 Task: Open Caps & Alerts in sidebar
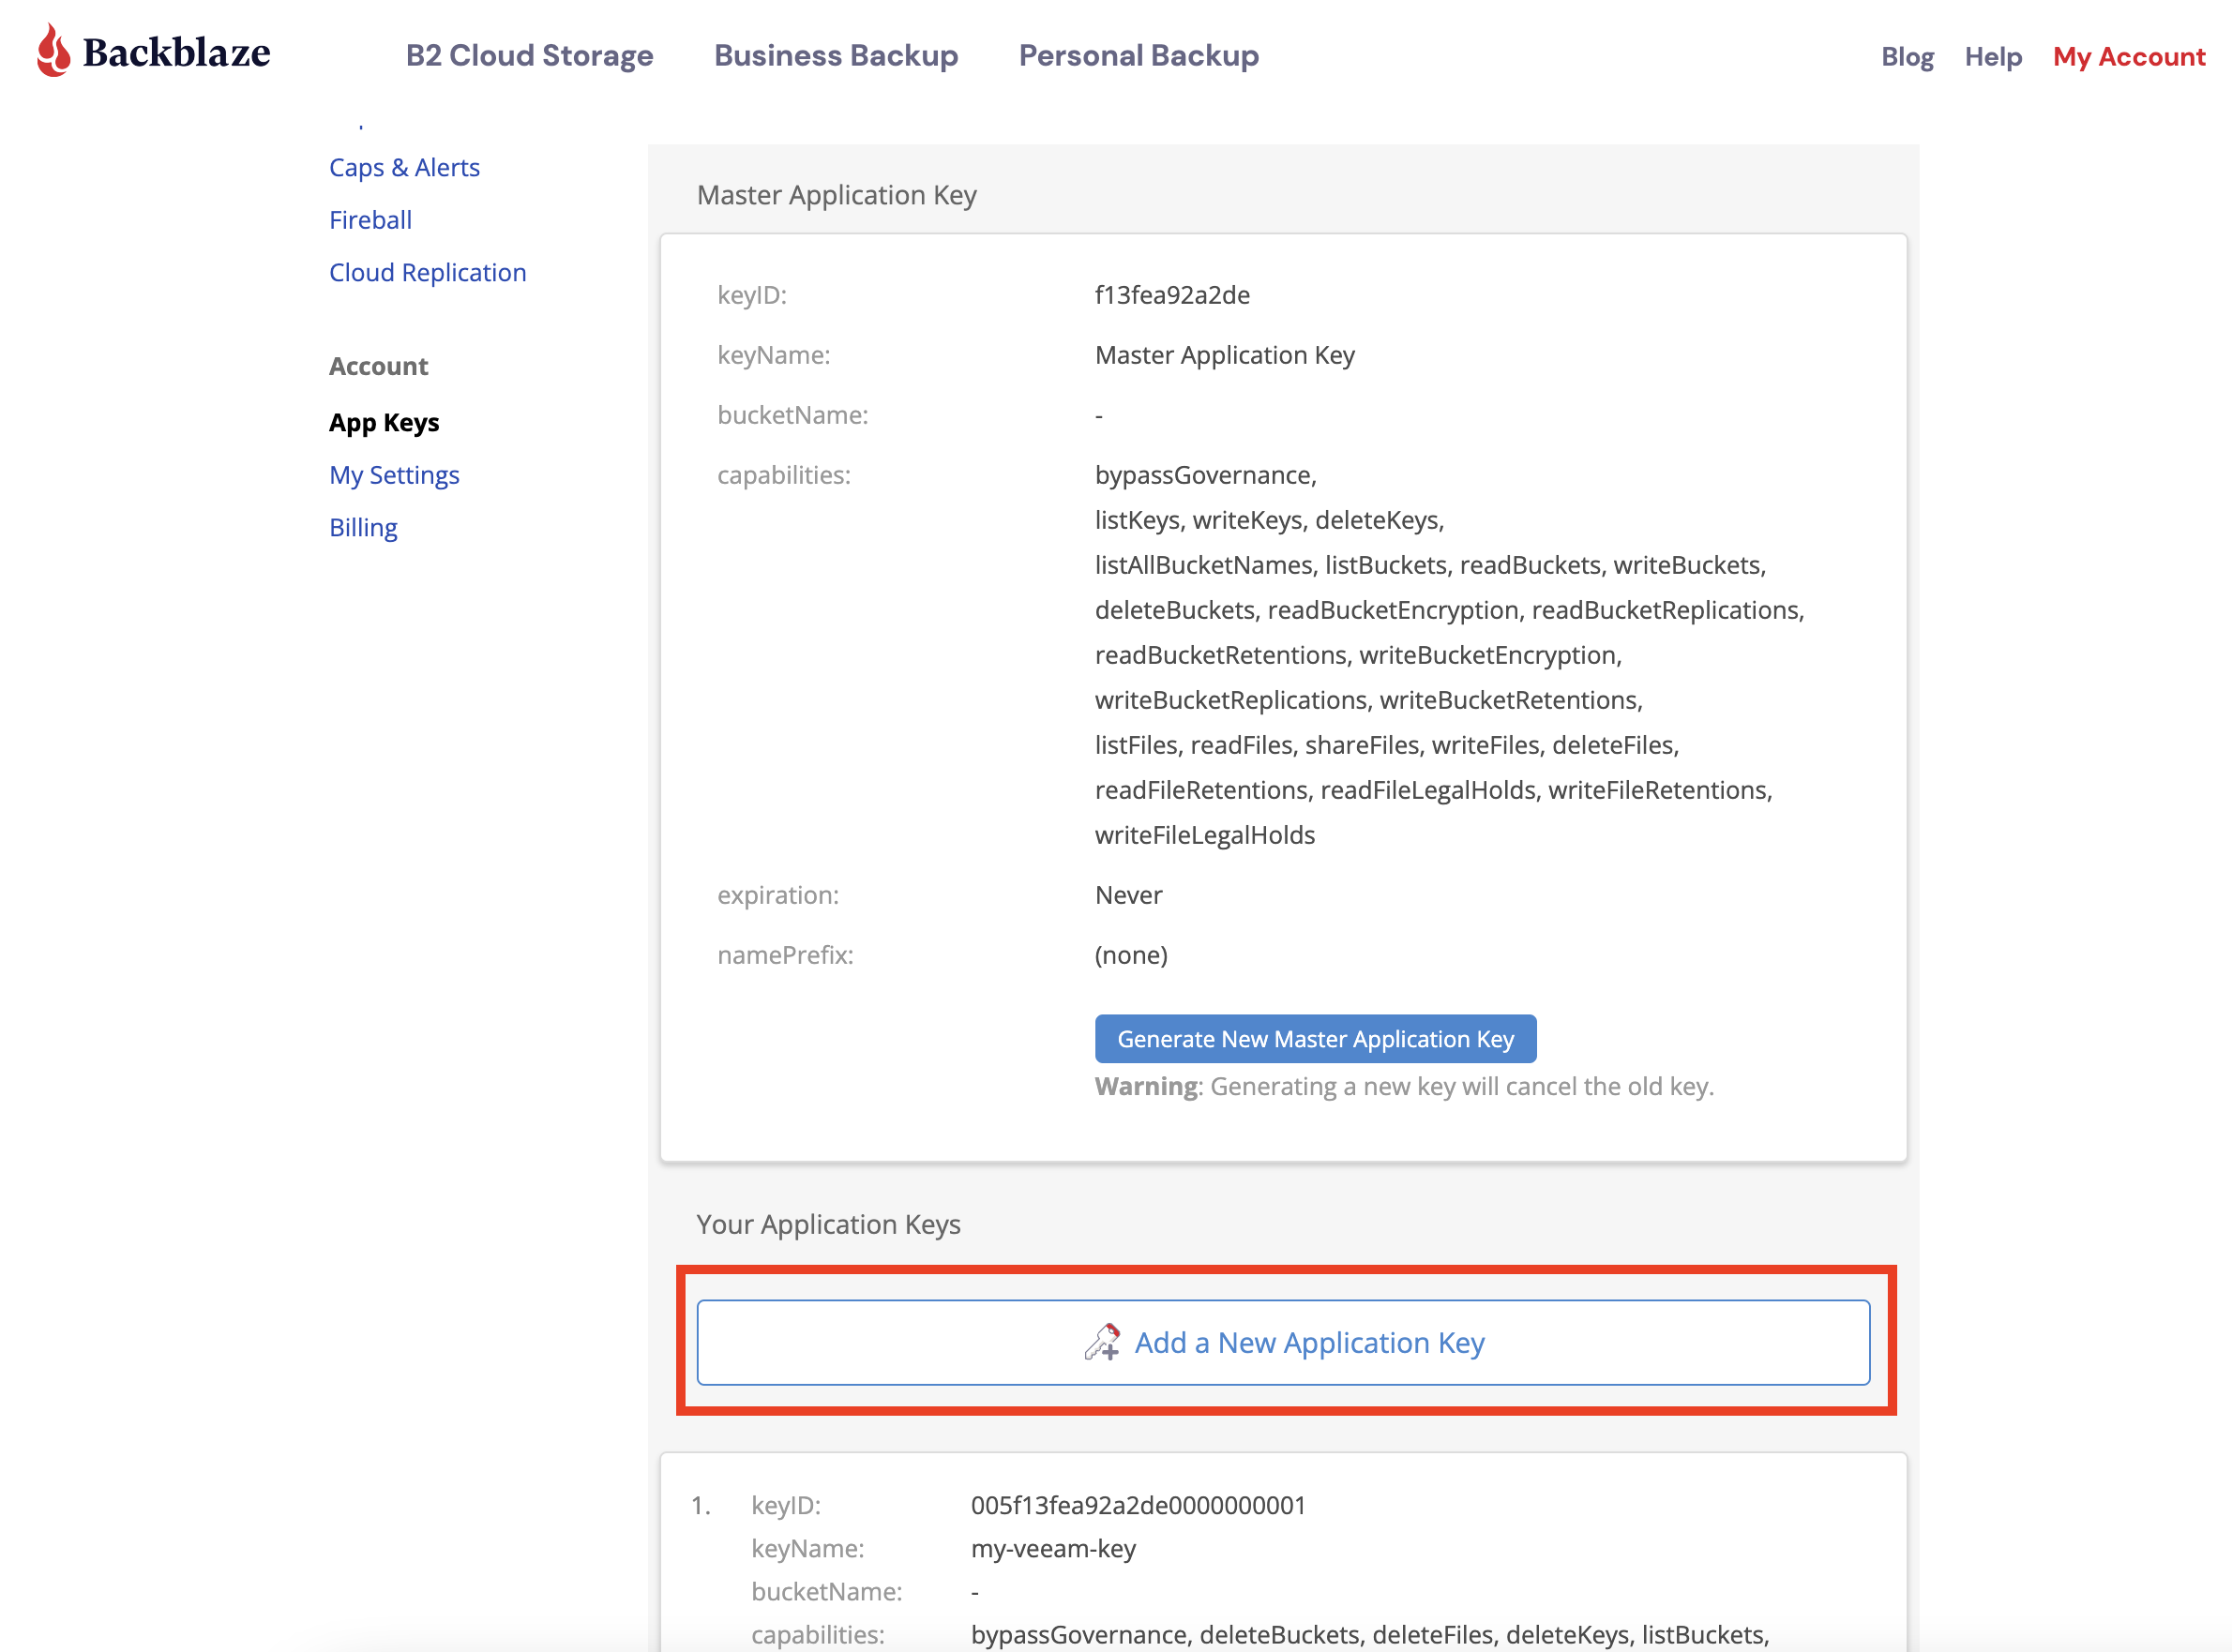404,167
